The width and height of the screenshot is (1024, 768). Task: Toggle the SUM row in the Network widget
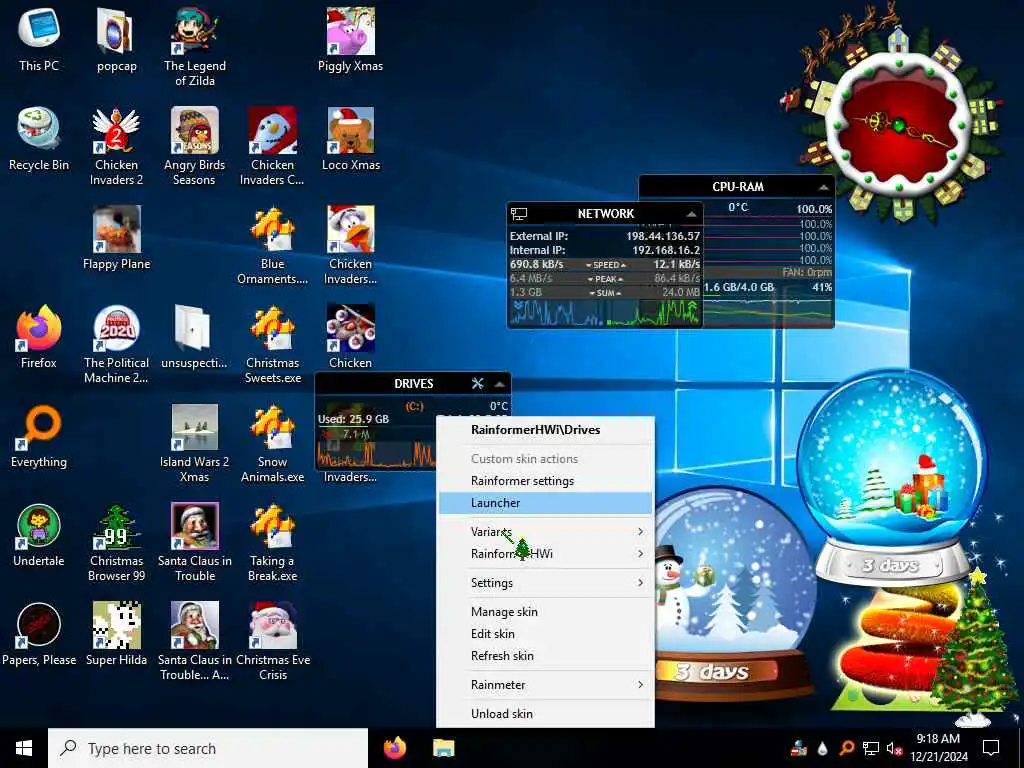tap(605, 293)
